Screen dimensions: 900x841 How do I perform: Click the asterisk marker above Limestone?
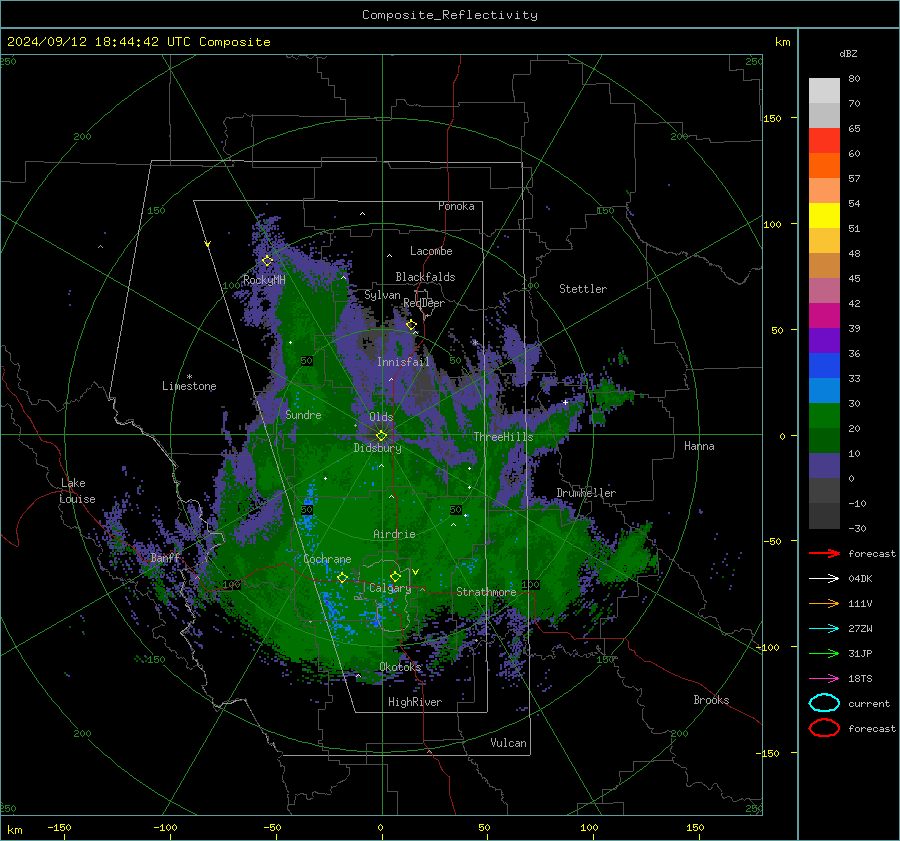coord(189,377)
